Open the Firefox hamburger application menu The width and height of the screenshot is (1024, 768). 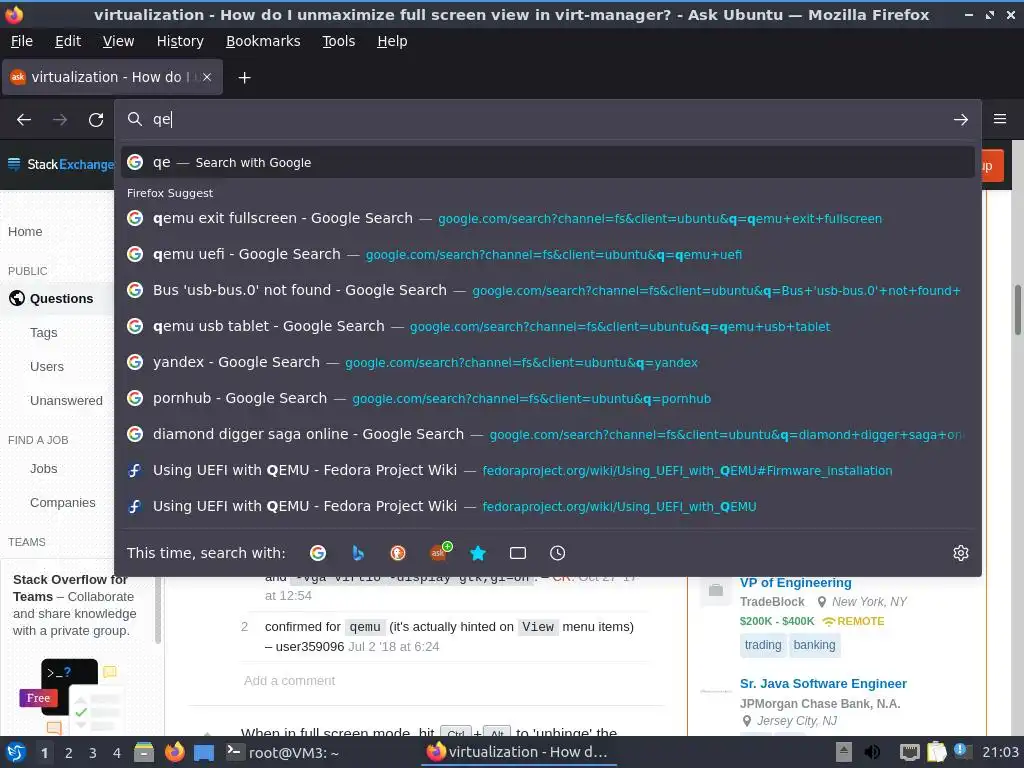click(x=1000, y=119)
